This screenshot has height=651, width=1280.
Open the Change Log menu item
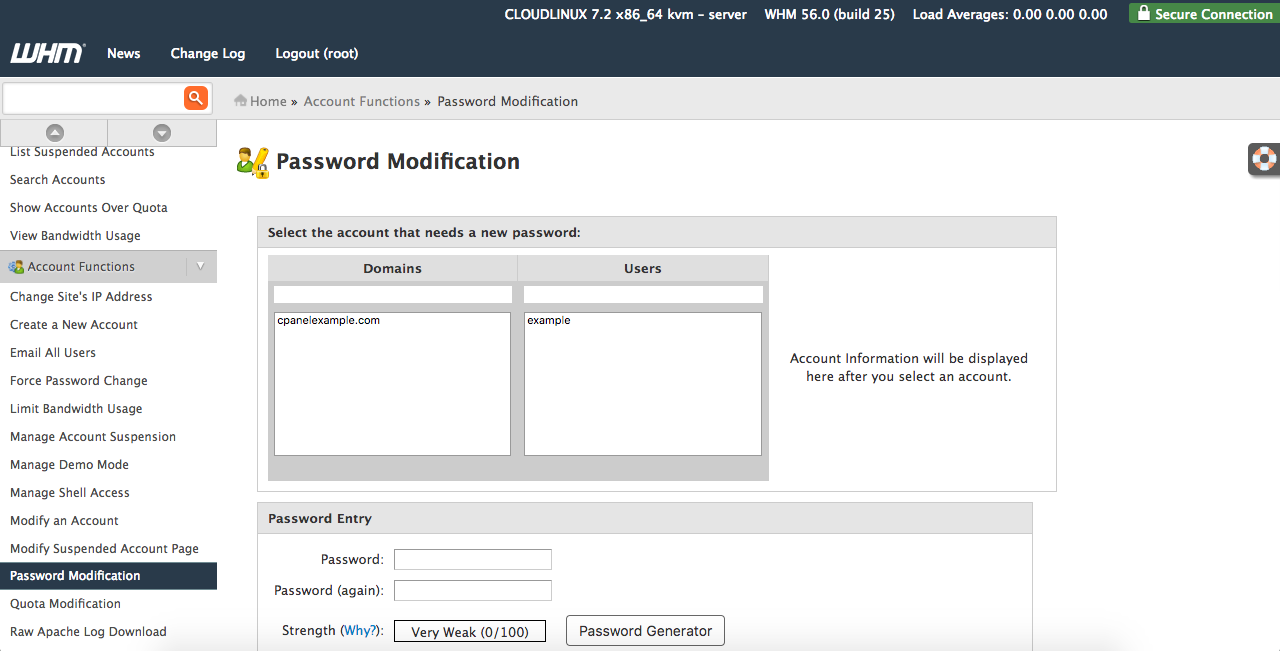click(x=207, y=53)
